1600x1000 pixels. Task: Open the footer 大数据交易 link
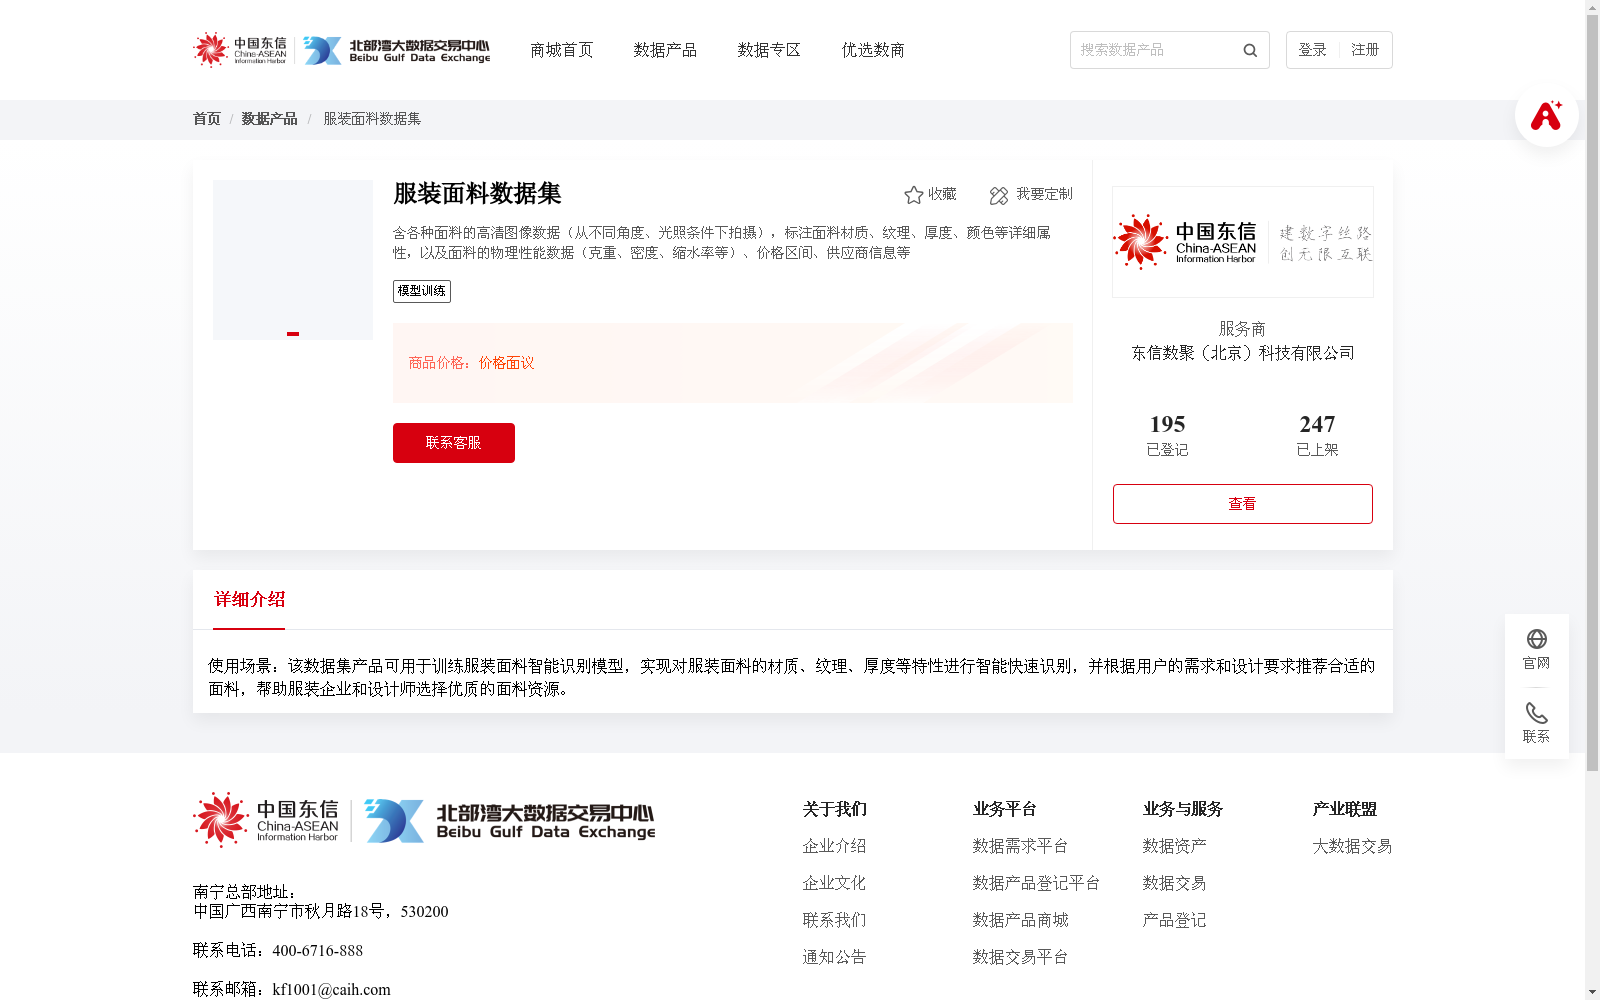[x=1352, y=846]
